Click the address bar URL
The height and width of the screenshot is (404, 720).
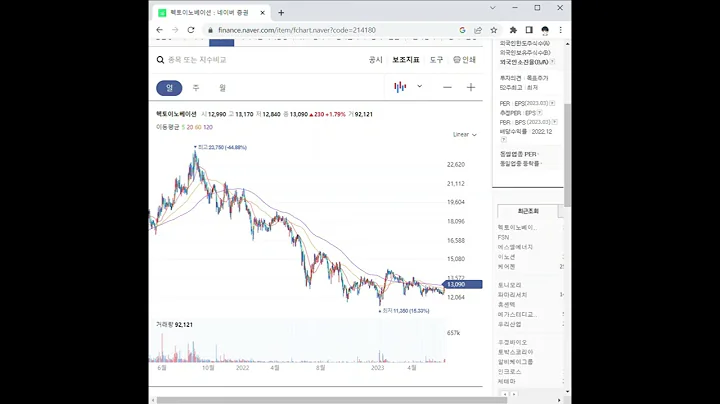coord(297,30)
